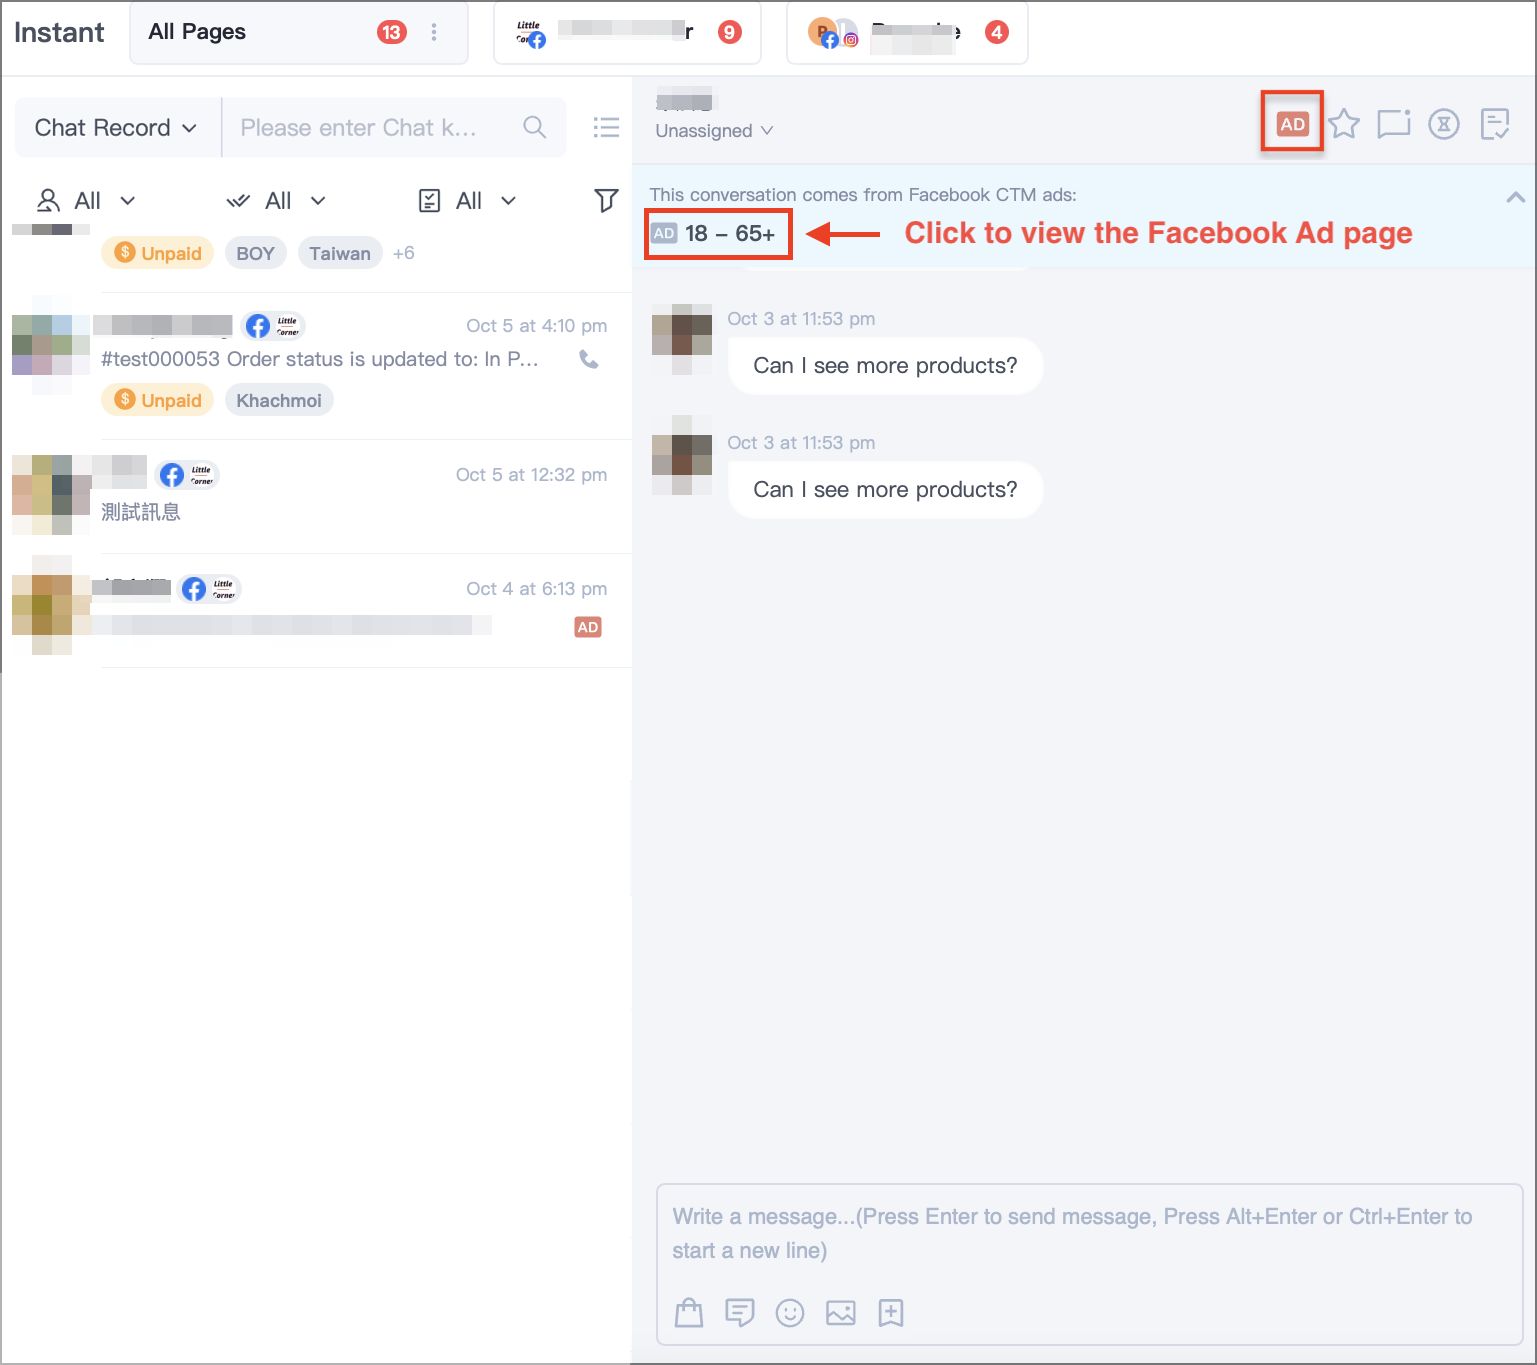Click the Khachmoi tag
This screenshot has width=1537, height=1365.
pyautogui.click(x=279, y=400)
